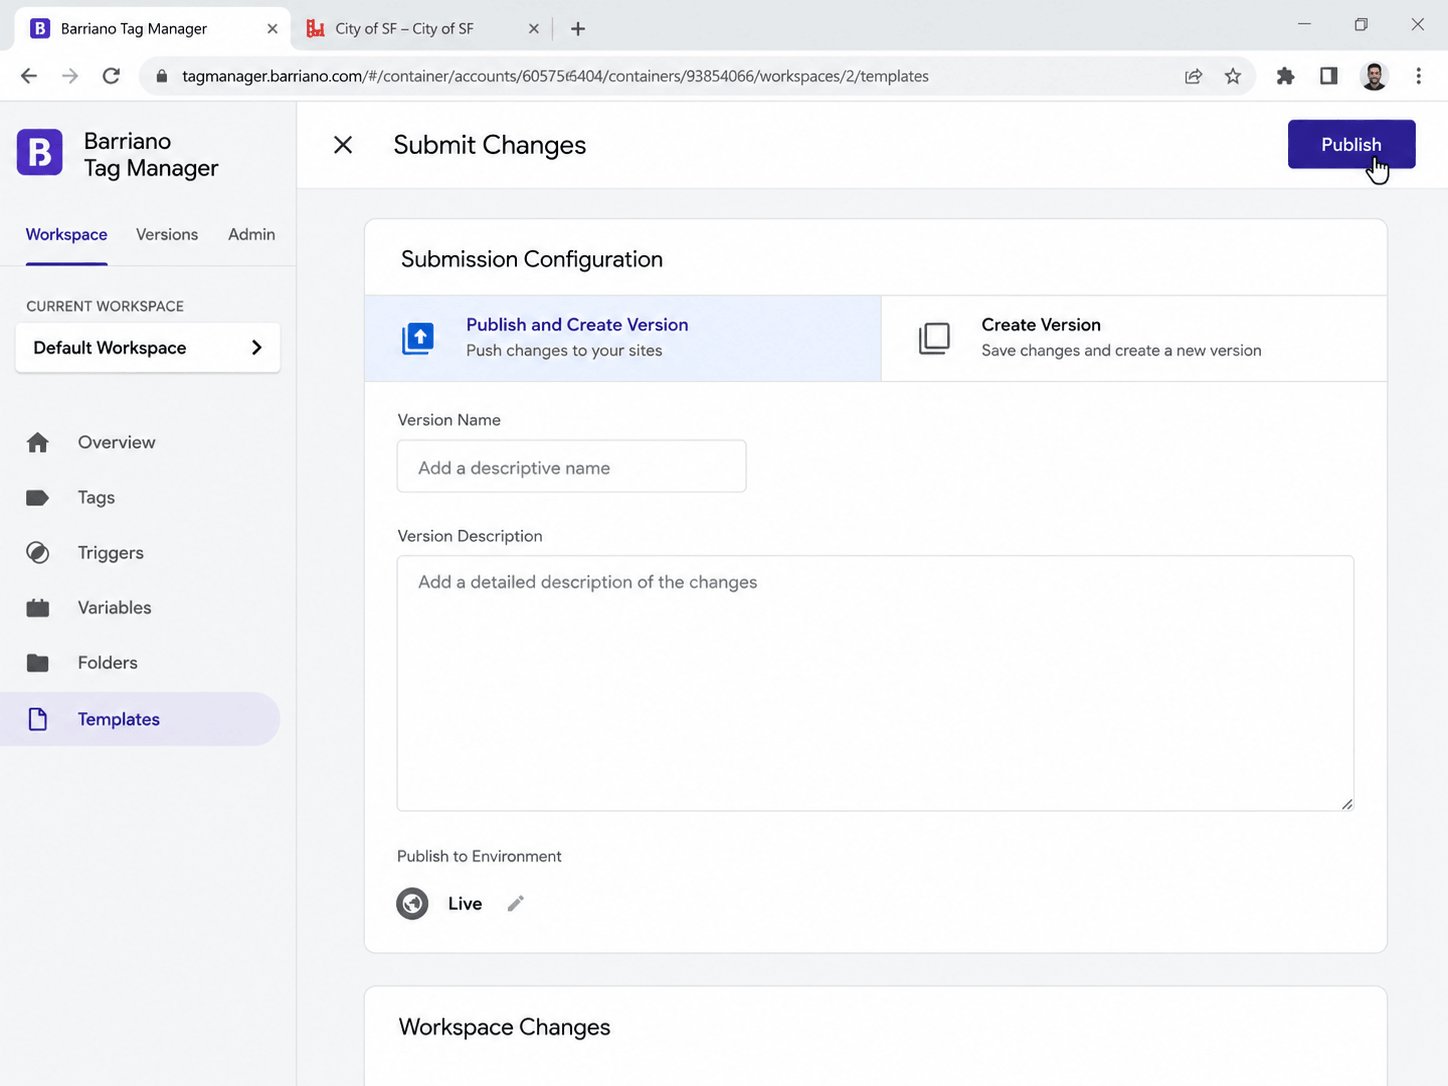
Task: Edit the publish environment with the pencil icon
Action: pos(515,903)
